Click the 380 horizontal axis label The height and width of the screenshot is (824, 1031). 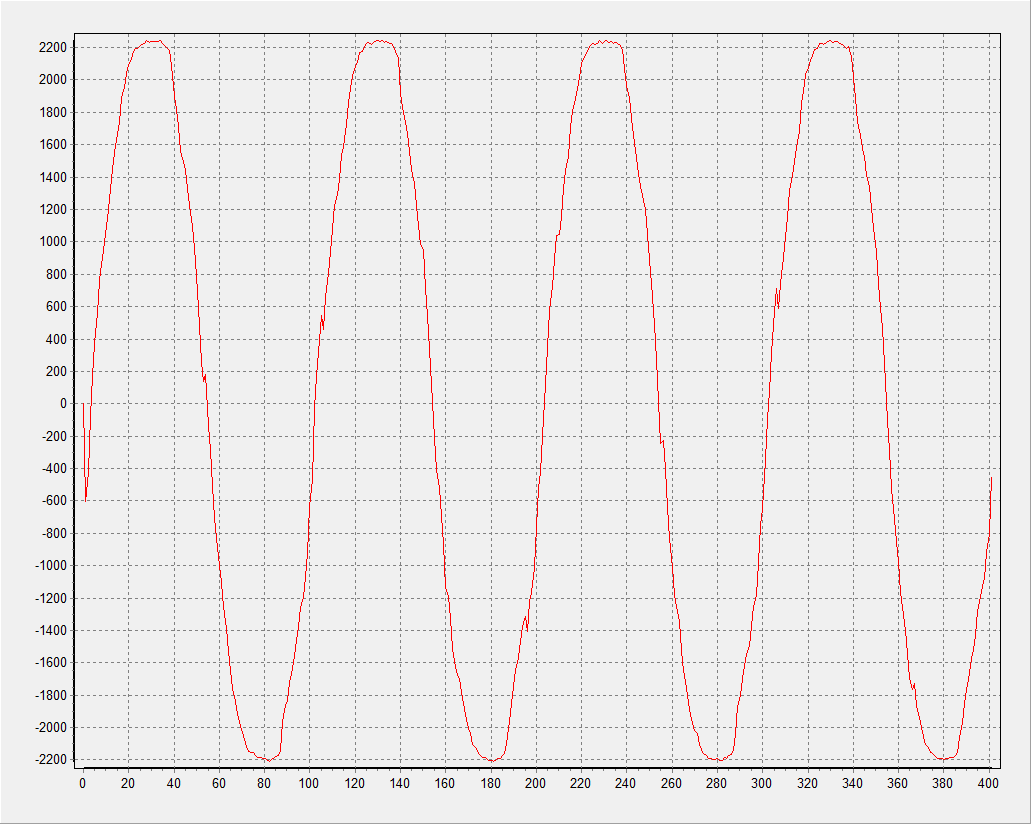click(x=943, y=783)
